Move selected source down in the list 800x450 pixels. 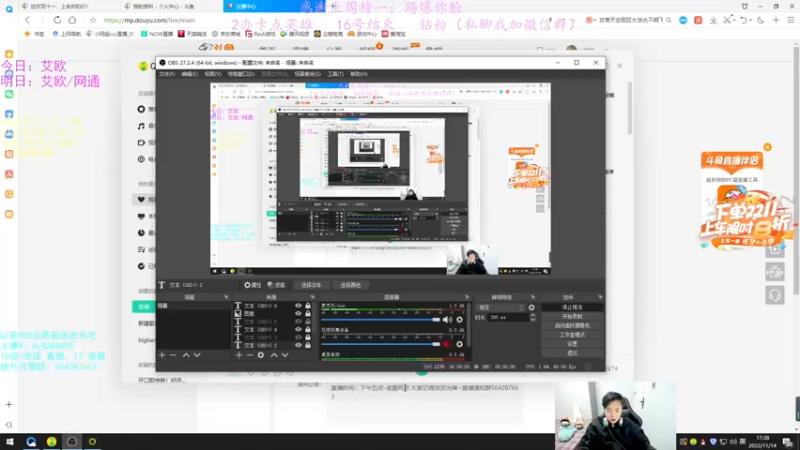click(285, 355)
